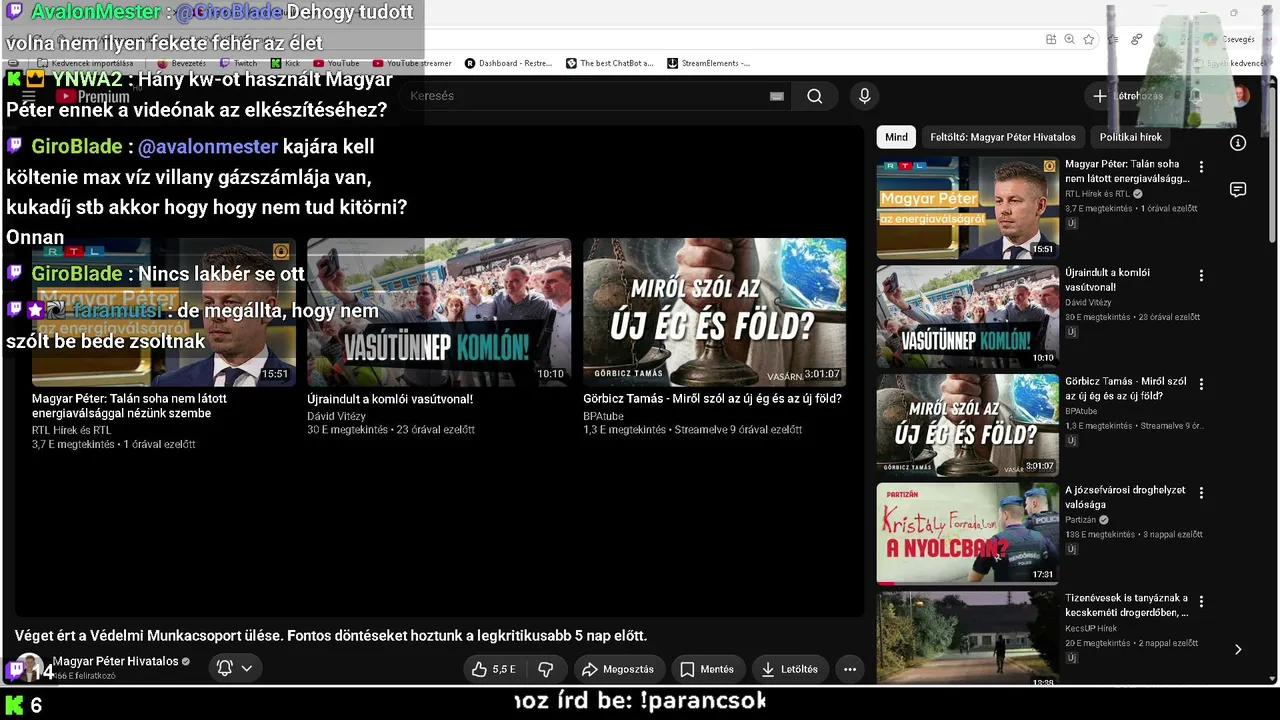Open options menu for Görbicz Tamás sidebar video
This screenshot has height=720, width=1280.
[x=1202, y=384]
